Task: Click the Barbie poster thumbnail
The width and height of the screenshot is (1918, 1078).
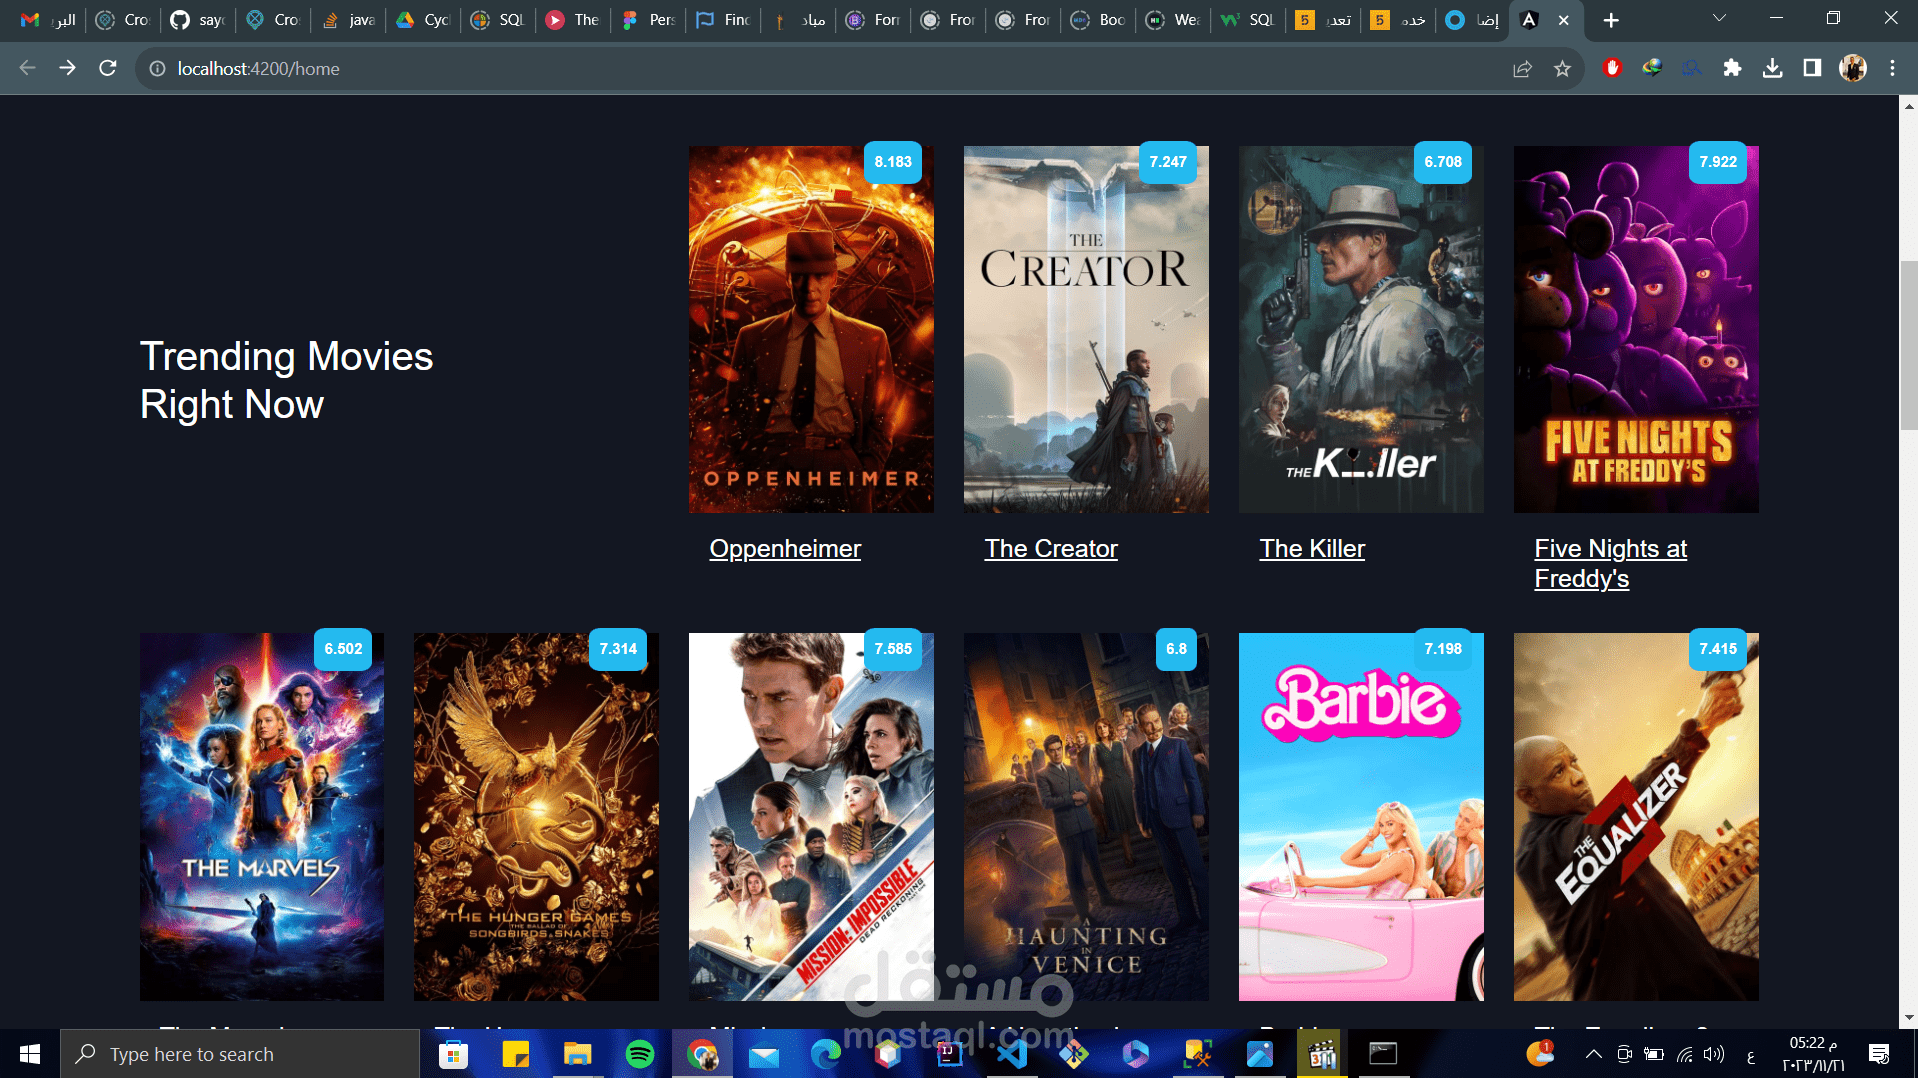Action: [1361, 817]
